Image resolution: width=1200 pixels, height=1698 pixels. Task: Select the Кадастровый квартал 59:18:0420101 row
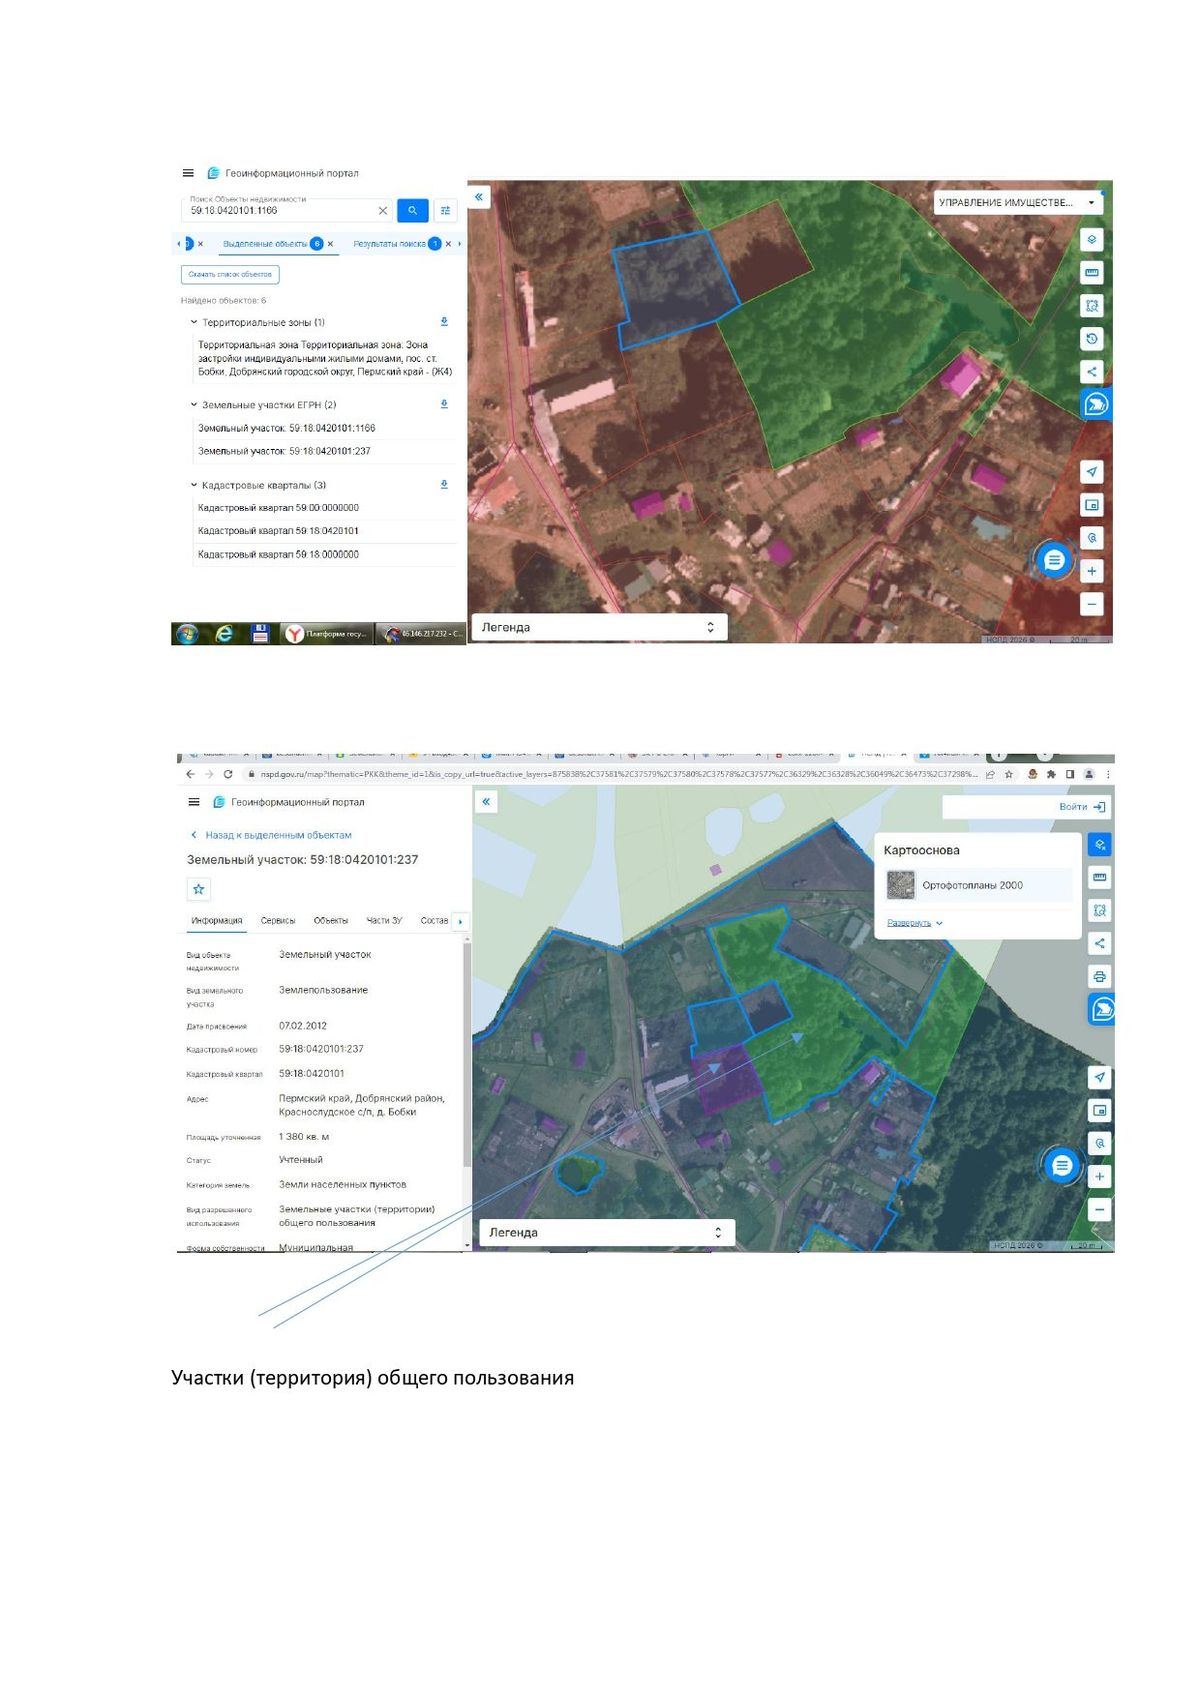278,531
